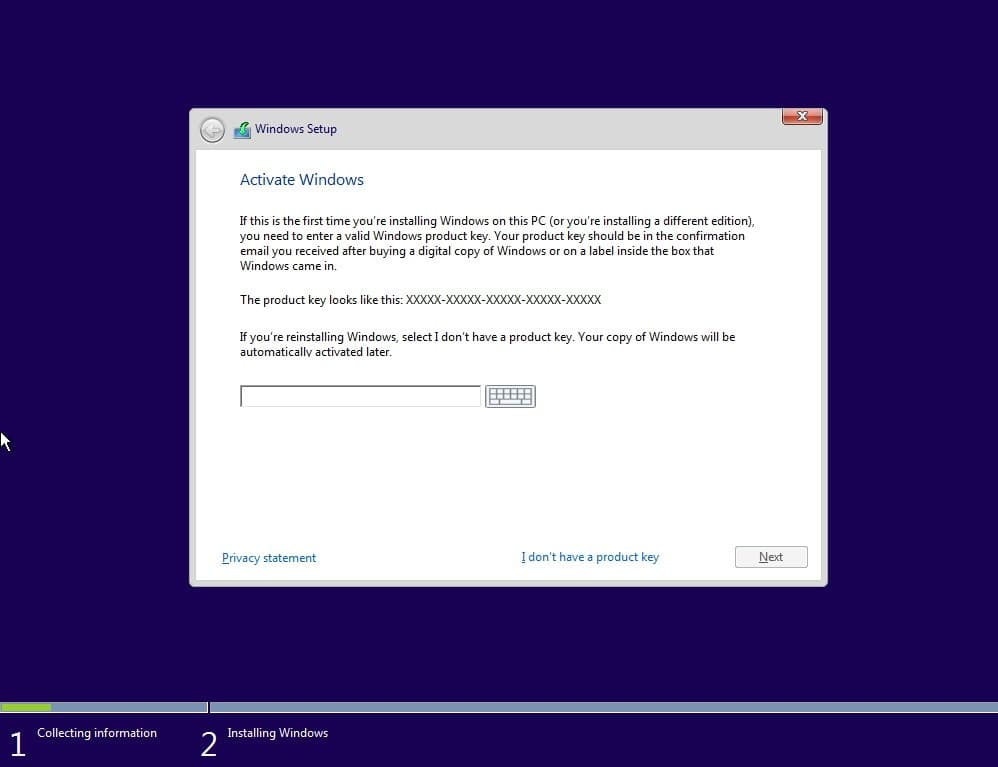Viewport: 998px width, 767px height.
Task: Click the product key format example text
Action: [x=420, y=300]
